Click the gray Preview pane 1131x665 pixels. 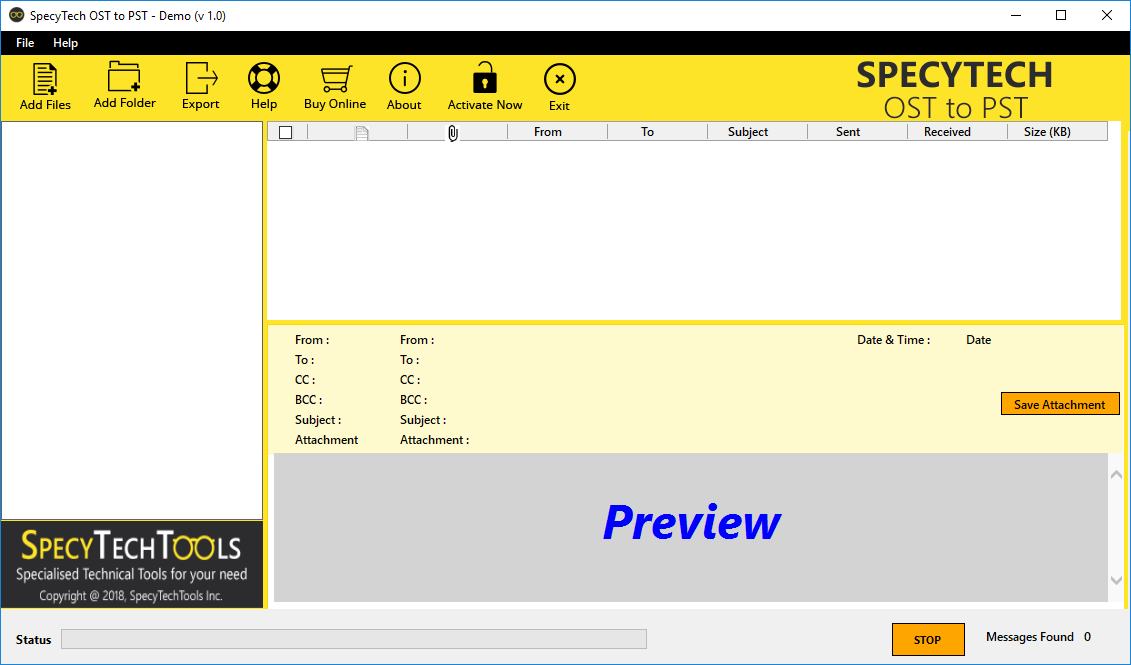[690, 527]
